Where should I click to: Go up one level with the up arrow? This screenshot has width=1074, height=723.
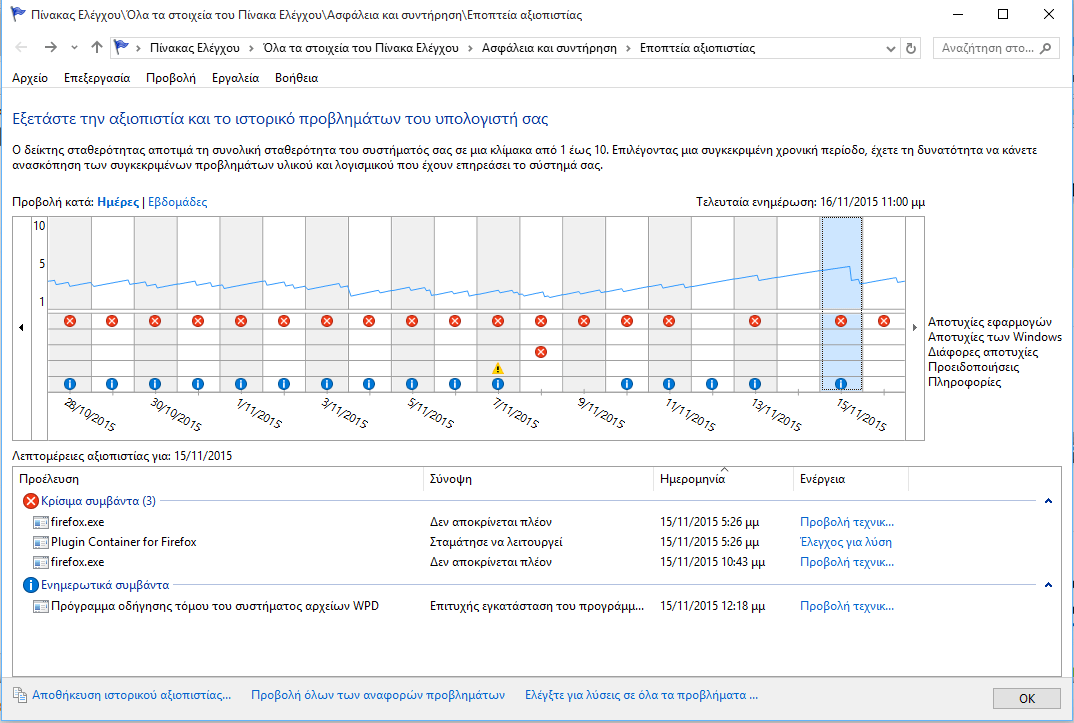tap(97, 48)
